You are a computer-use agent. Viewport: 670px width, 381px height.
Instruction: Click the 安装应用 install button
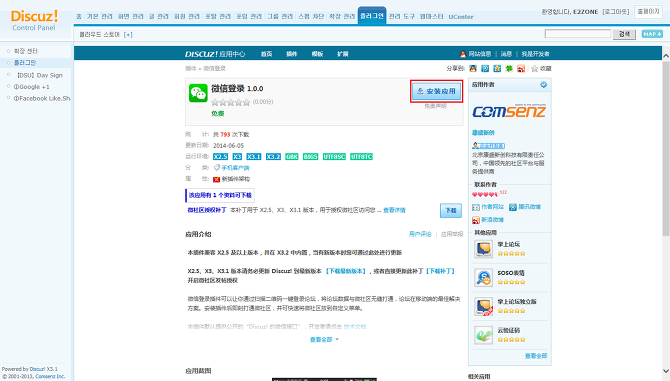436,91
